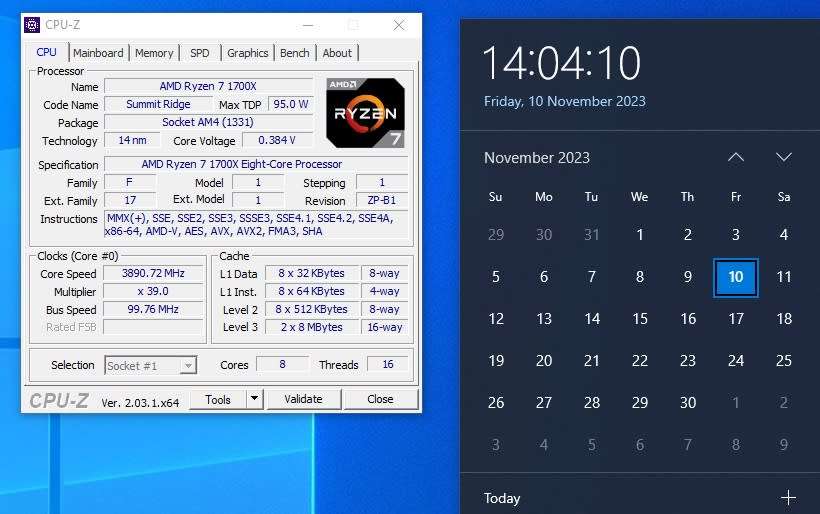Click the ZP-B1 revision value
Screen dimensions: 820x514
tap(382, 200)
